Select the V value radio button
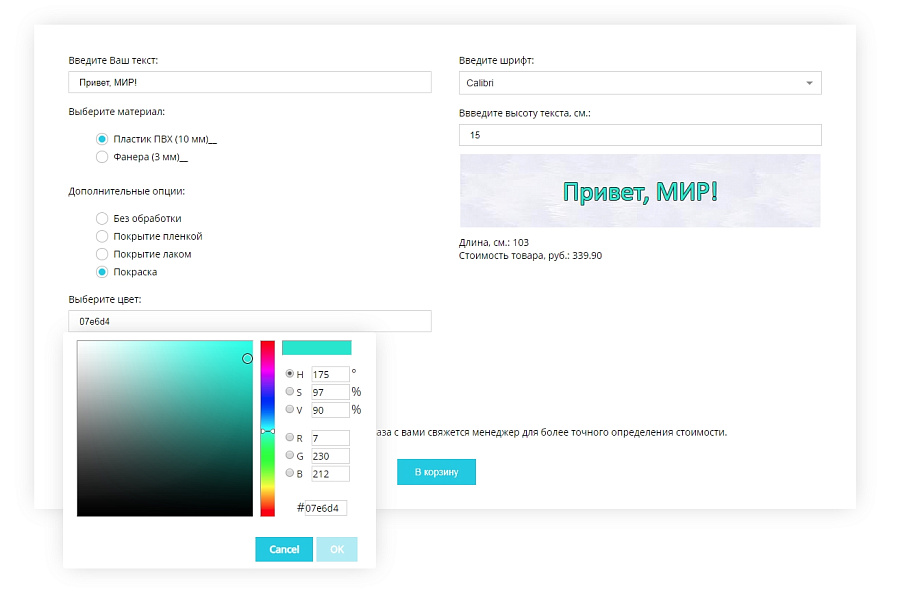Image resolution: width=900 pixels, height=600 pixels. click(x=290, y=410)
